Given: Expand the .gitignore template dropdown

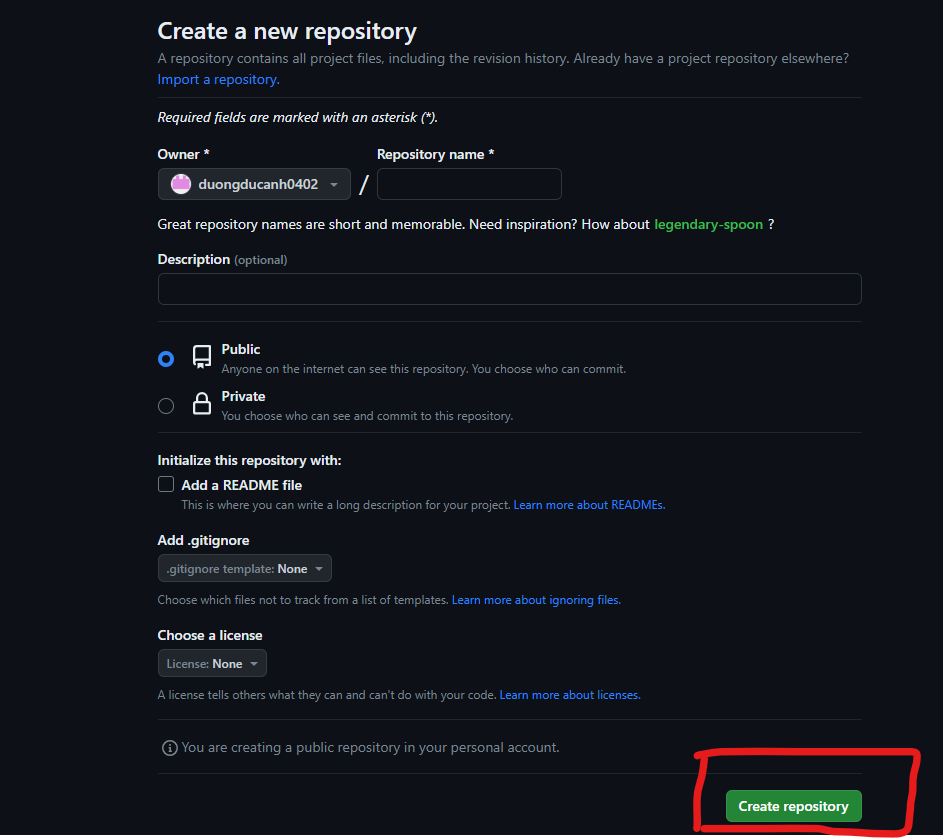Looking at the screenshot, I should click(245, 569).
